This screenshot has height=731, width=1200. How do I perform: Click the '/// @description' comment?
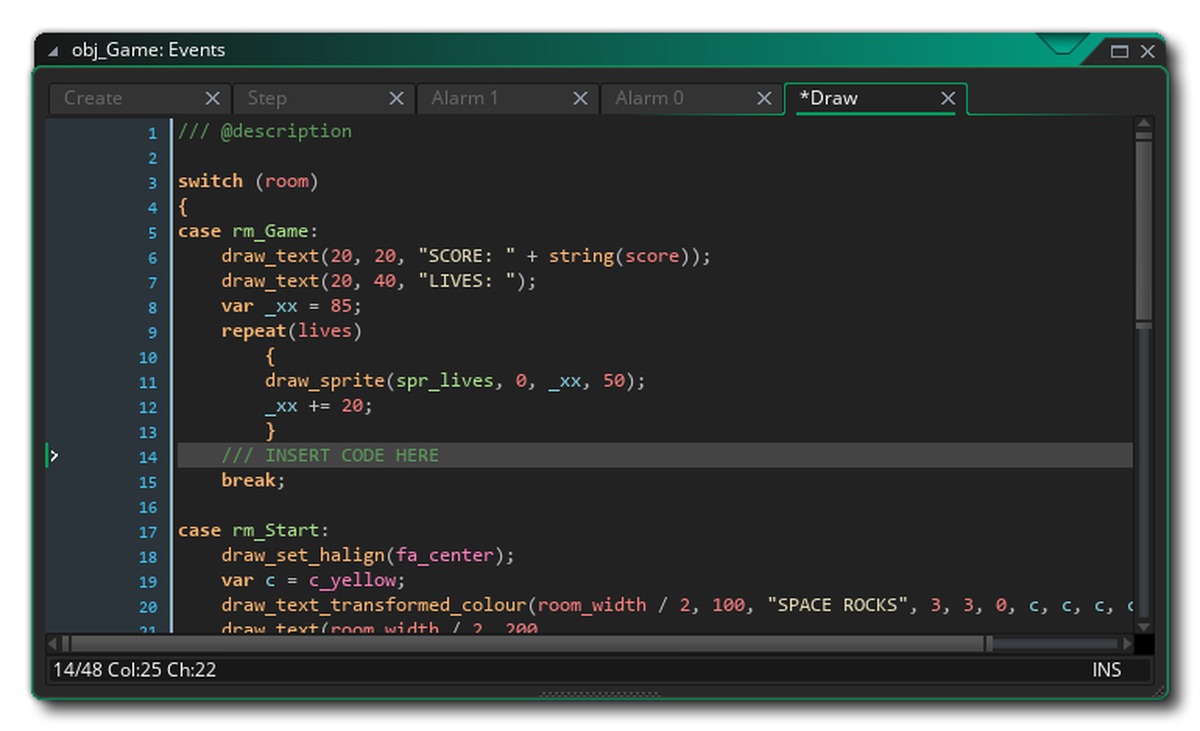coord(265,131)
